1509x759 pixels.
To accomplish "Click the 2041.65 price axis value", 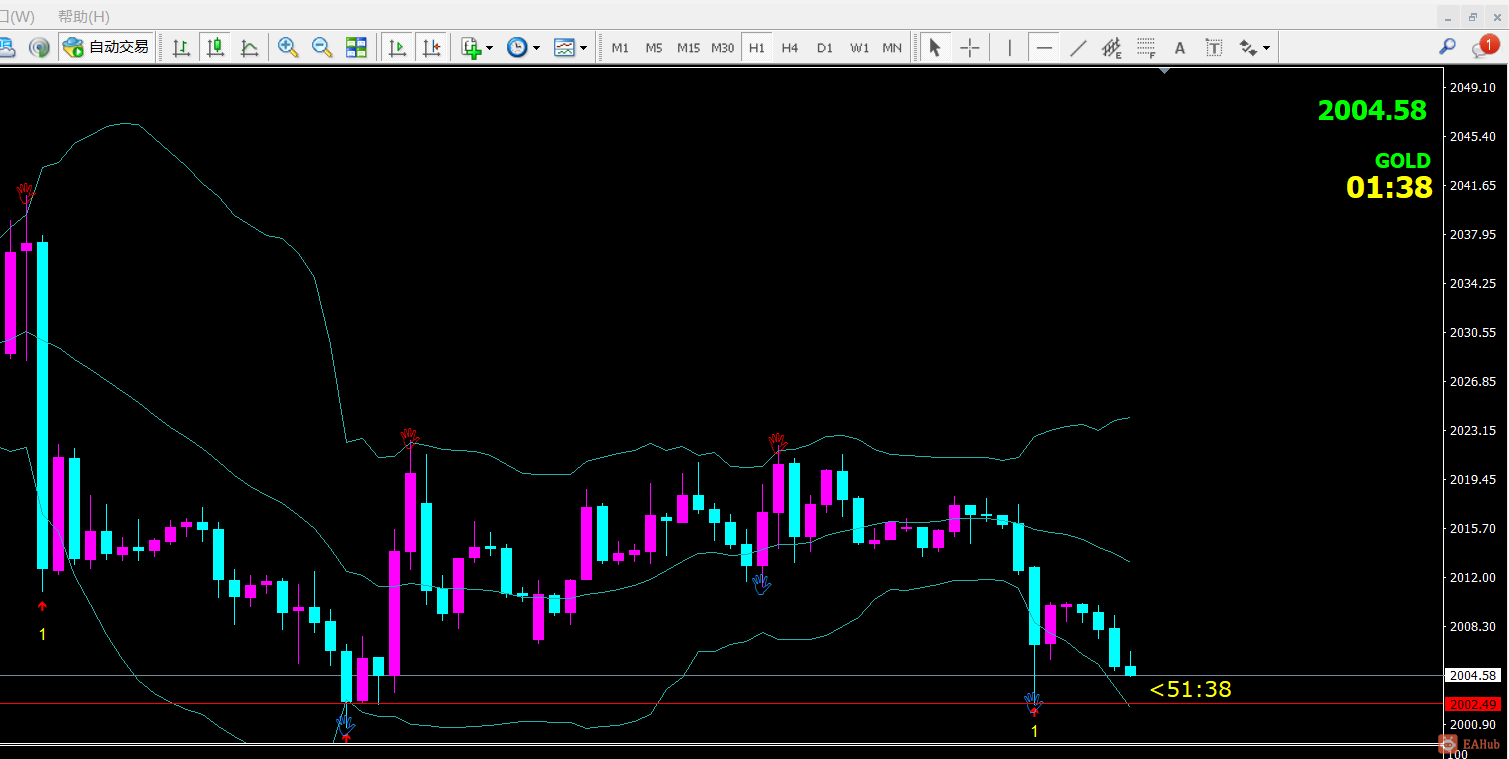I will point(1473,185).
